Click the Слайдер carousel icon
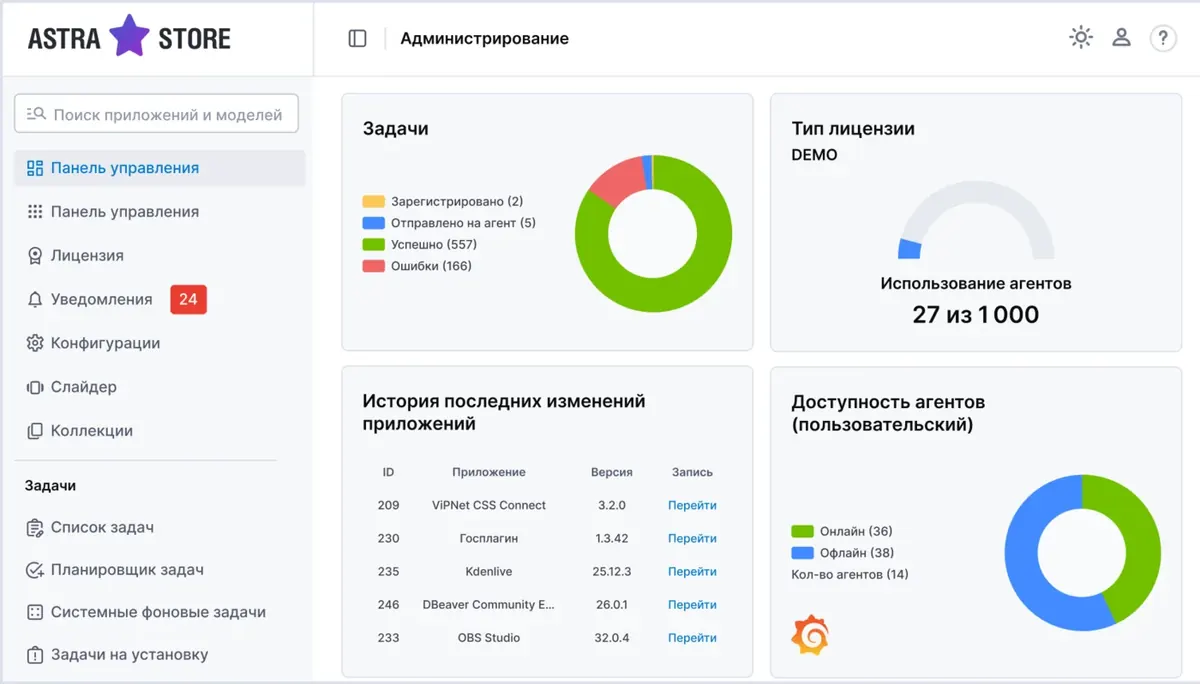 click(x=35, y=387)
